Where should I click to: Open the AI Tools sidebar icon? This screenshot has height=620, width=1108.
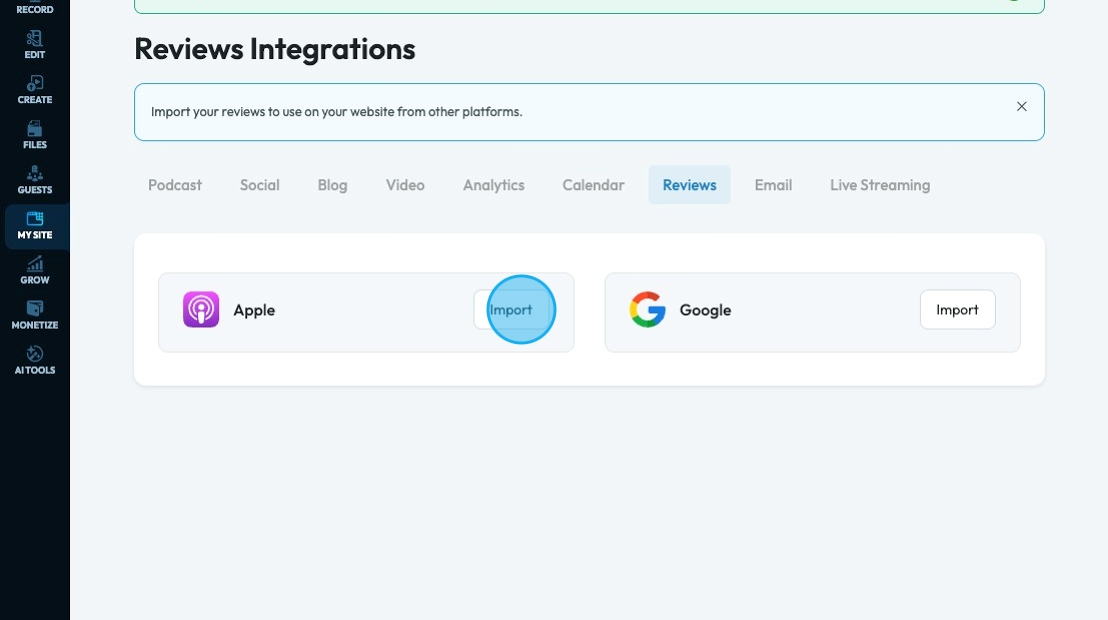point(35,360)
